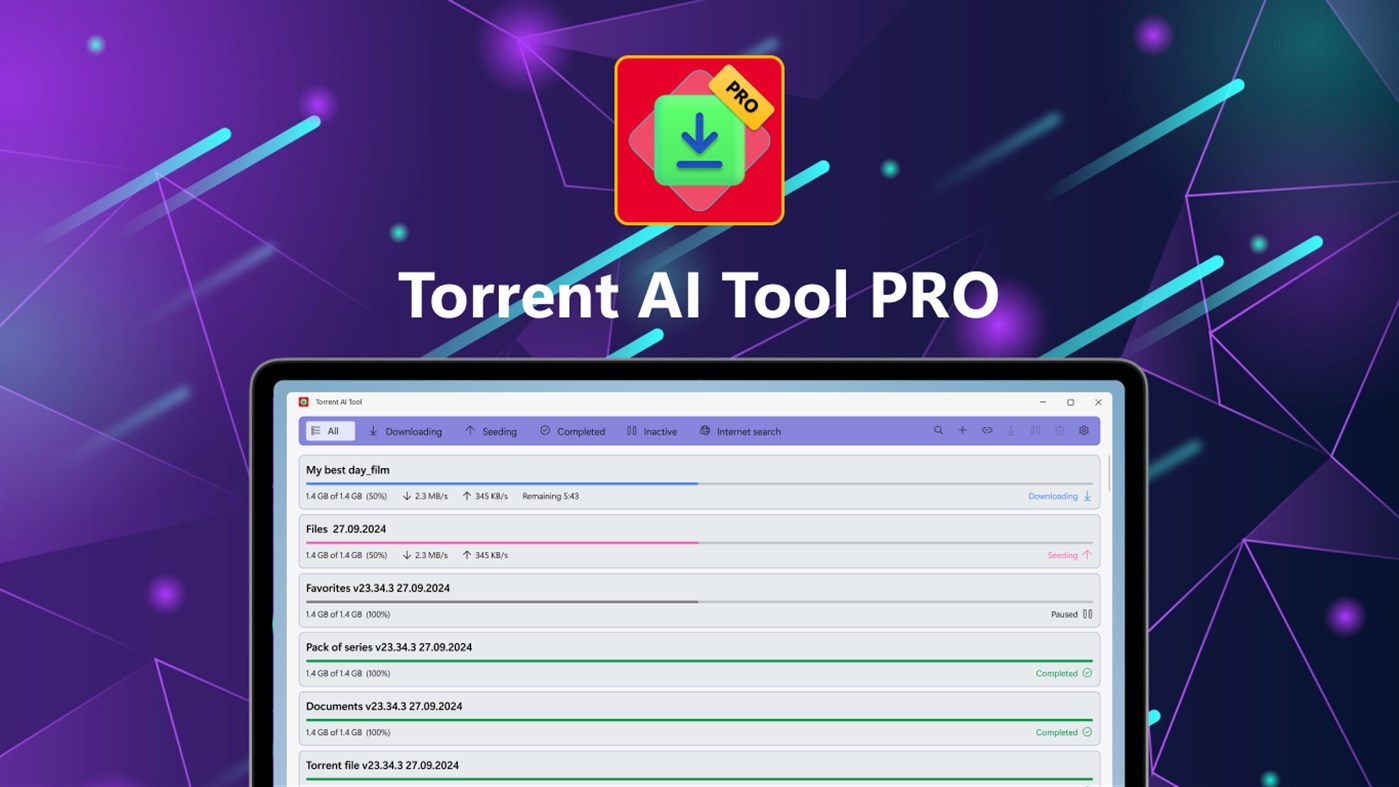Add a new torrent using the plus icon
This screenshot has width=1399, height=787.
963,430
